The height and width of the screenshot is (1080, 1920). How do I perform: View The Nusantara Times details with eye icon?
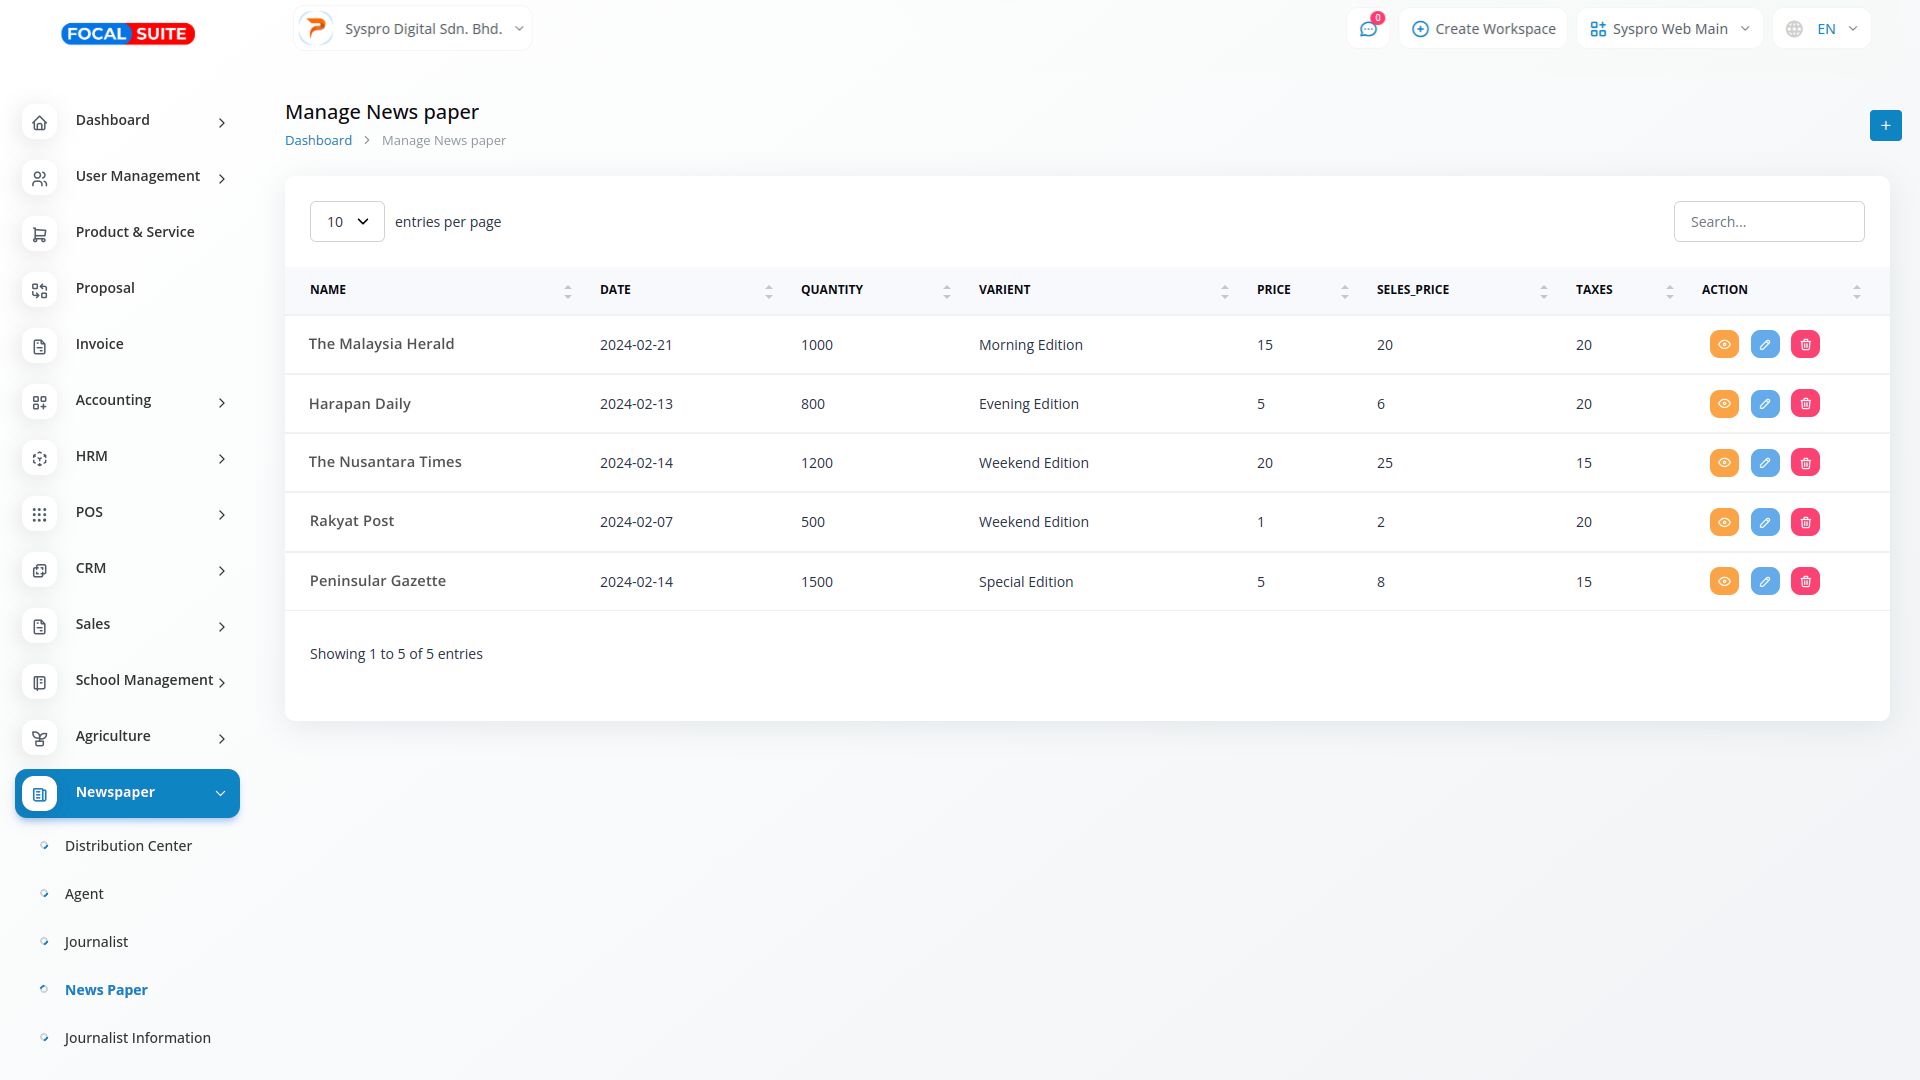coord(1724,463)
